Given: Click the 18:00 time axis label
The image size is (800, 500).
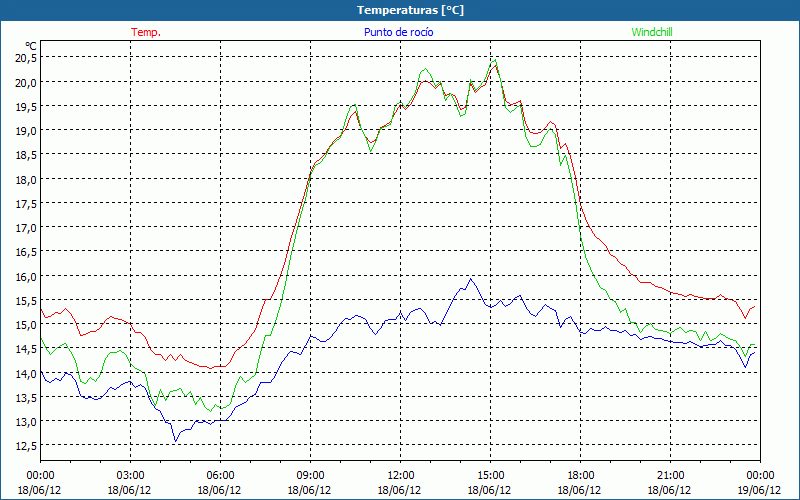Looking at the screenshot, I should (580, 476).
